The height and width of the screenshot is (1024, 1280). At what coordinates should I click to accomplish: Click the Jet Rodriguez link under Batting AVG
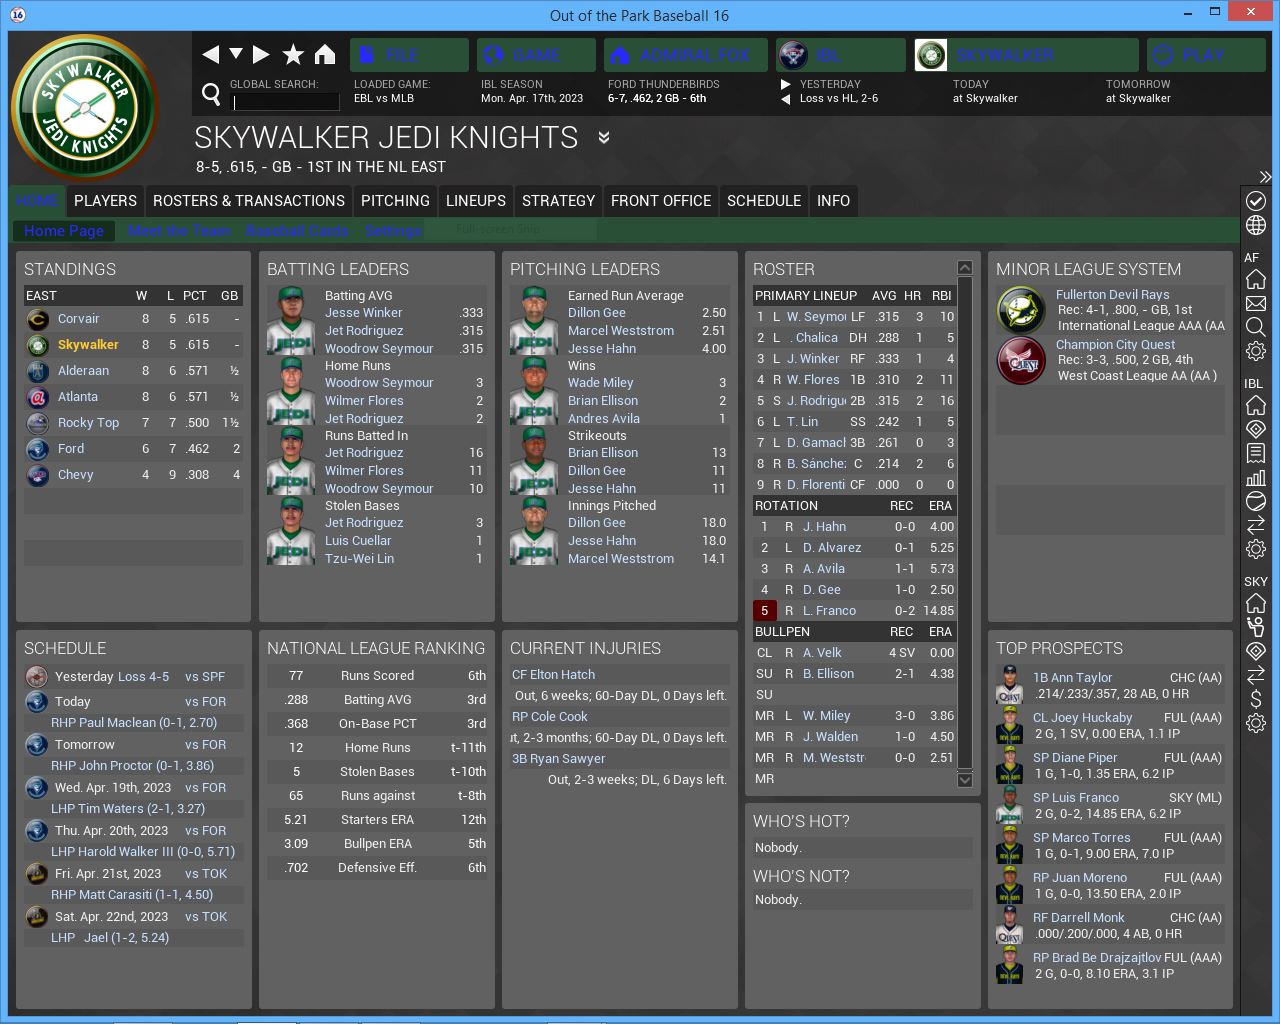coord(364,331)
